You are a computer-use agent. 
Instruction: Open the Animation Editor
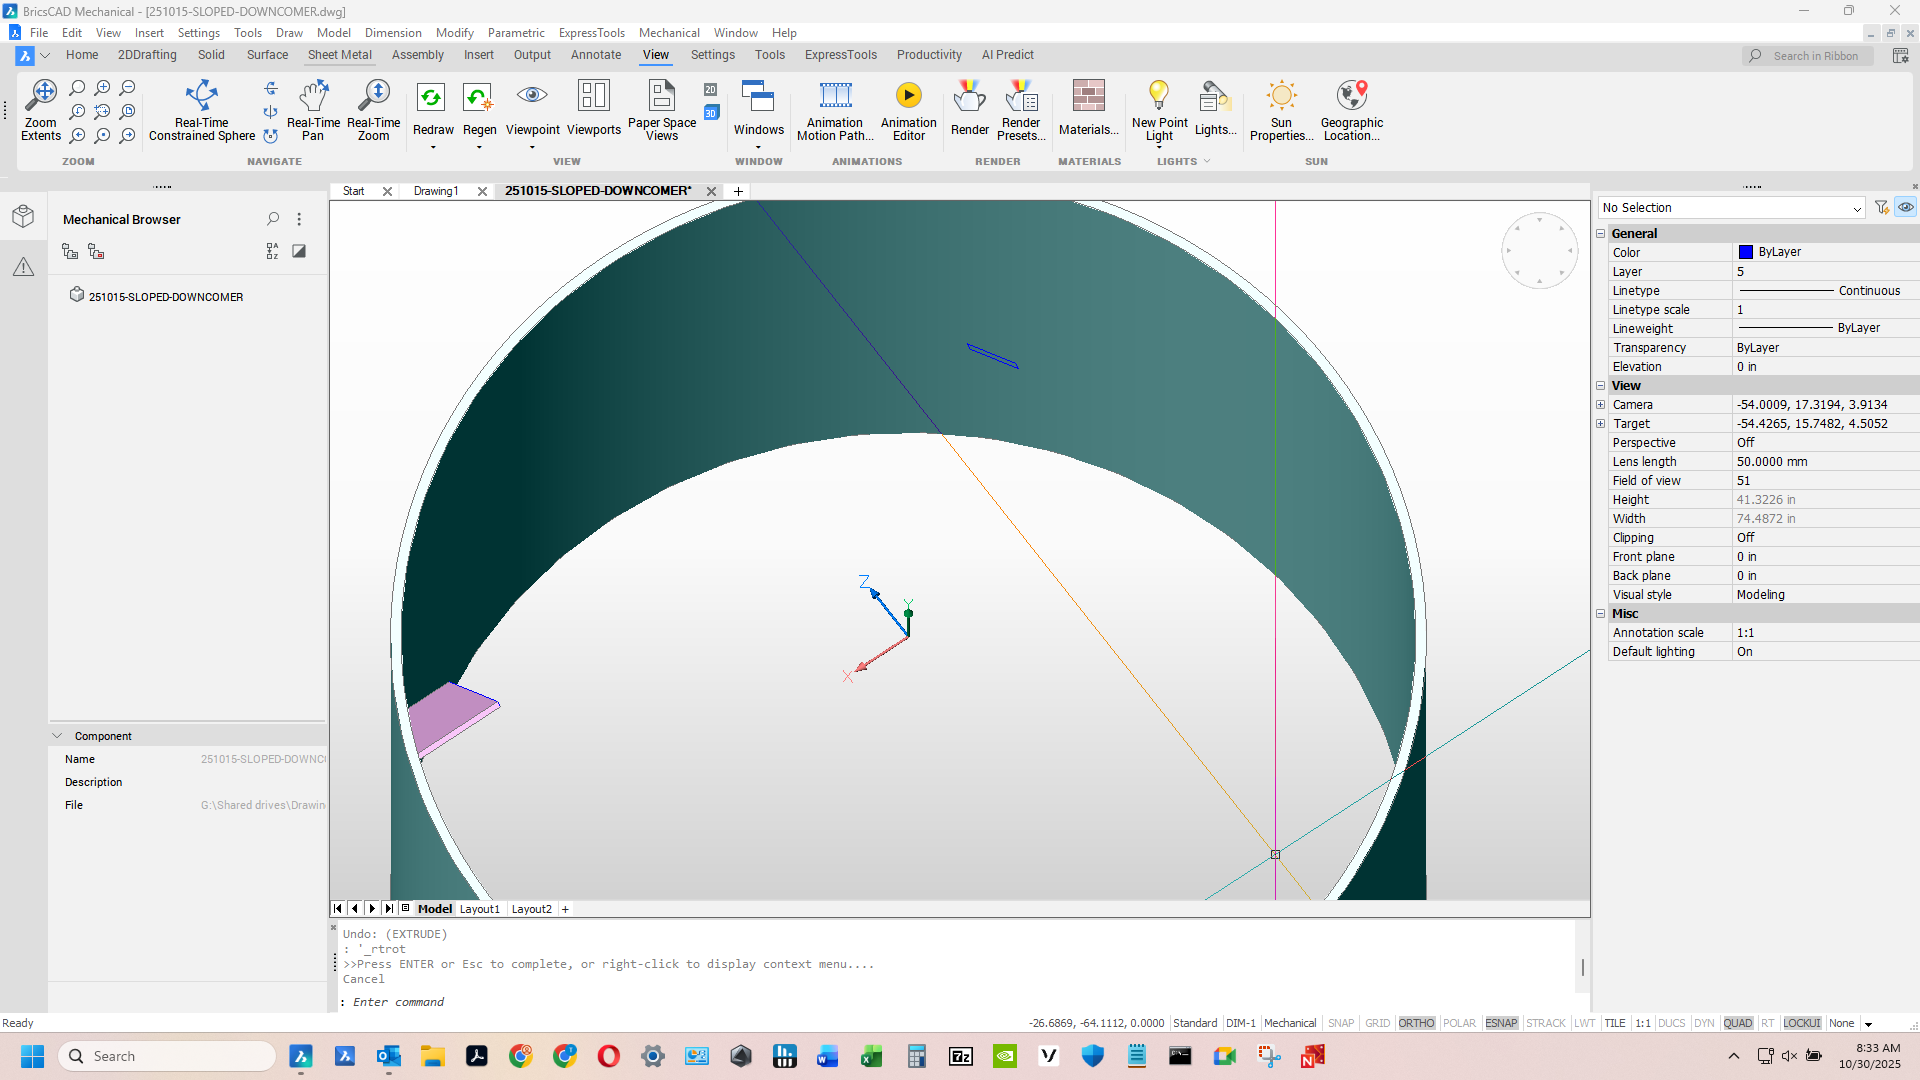click(x=908, y=110)
